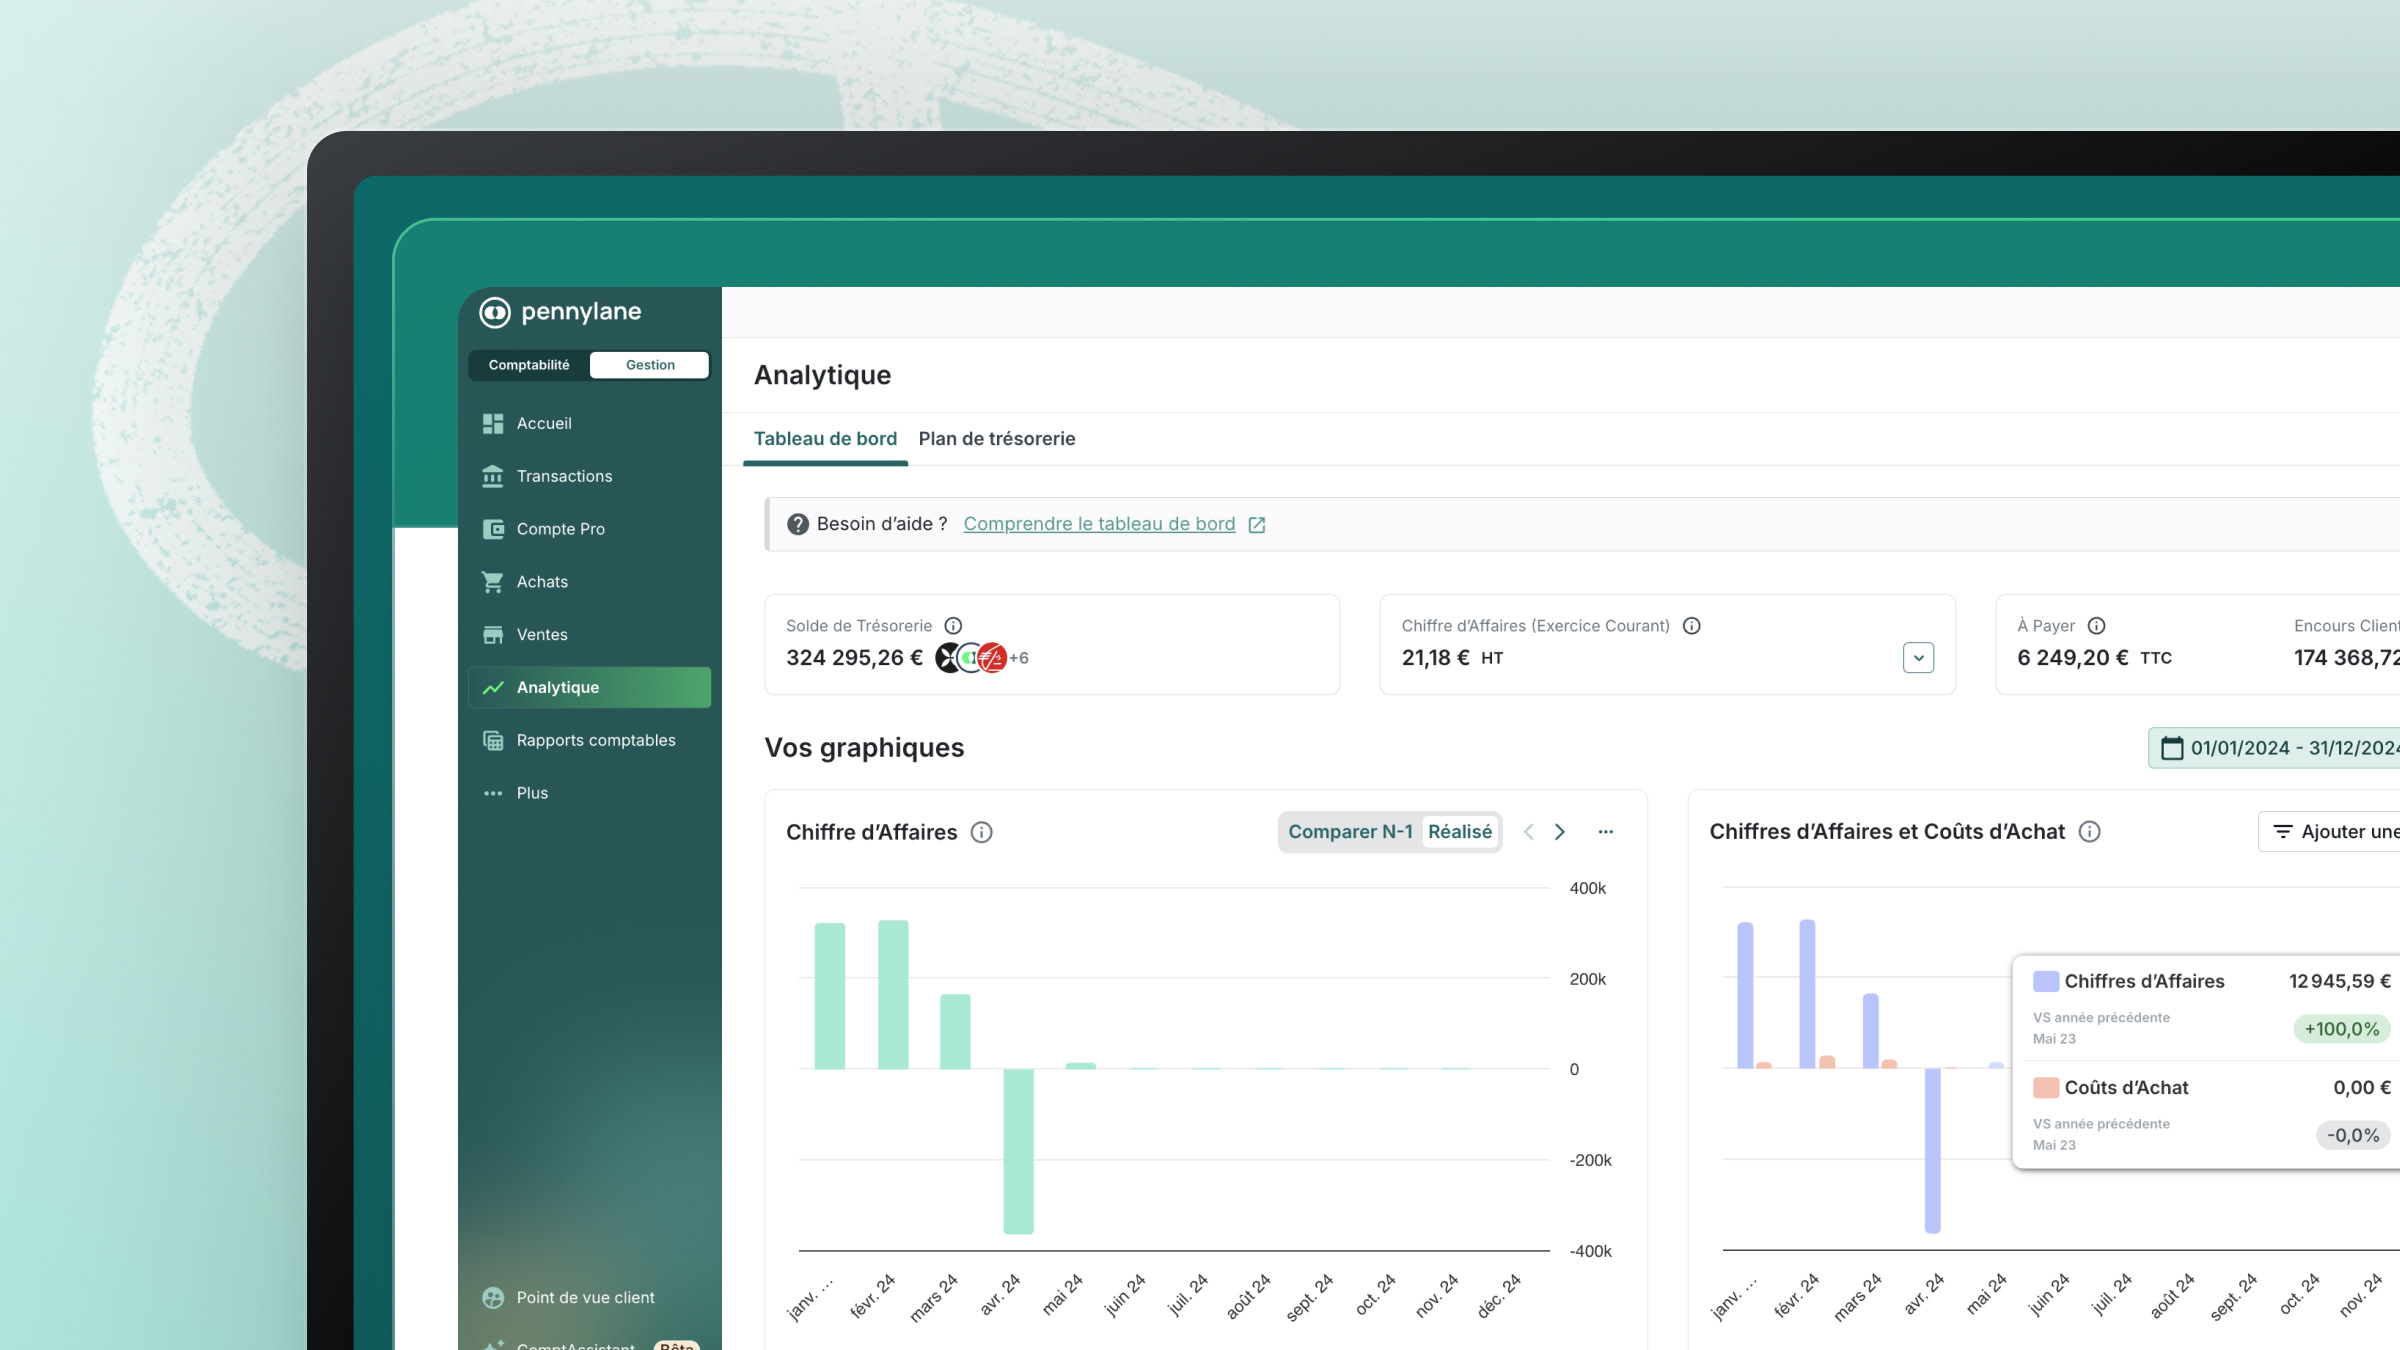Image resolution: width=2400 pixels, height=1350 pixels.
Task: Switch to Comptabilité mode
Action: click(x=529, y=365)
